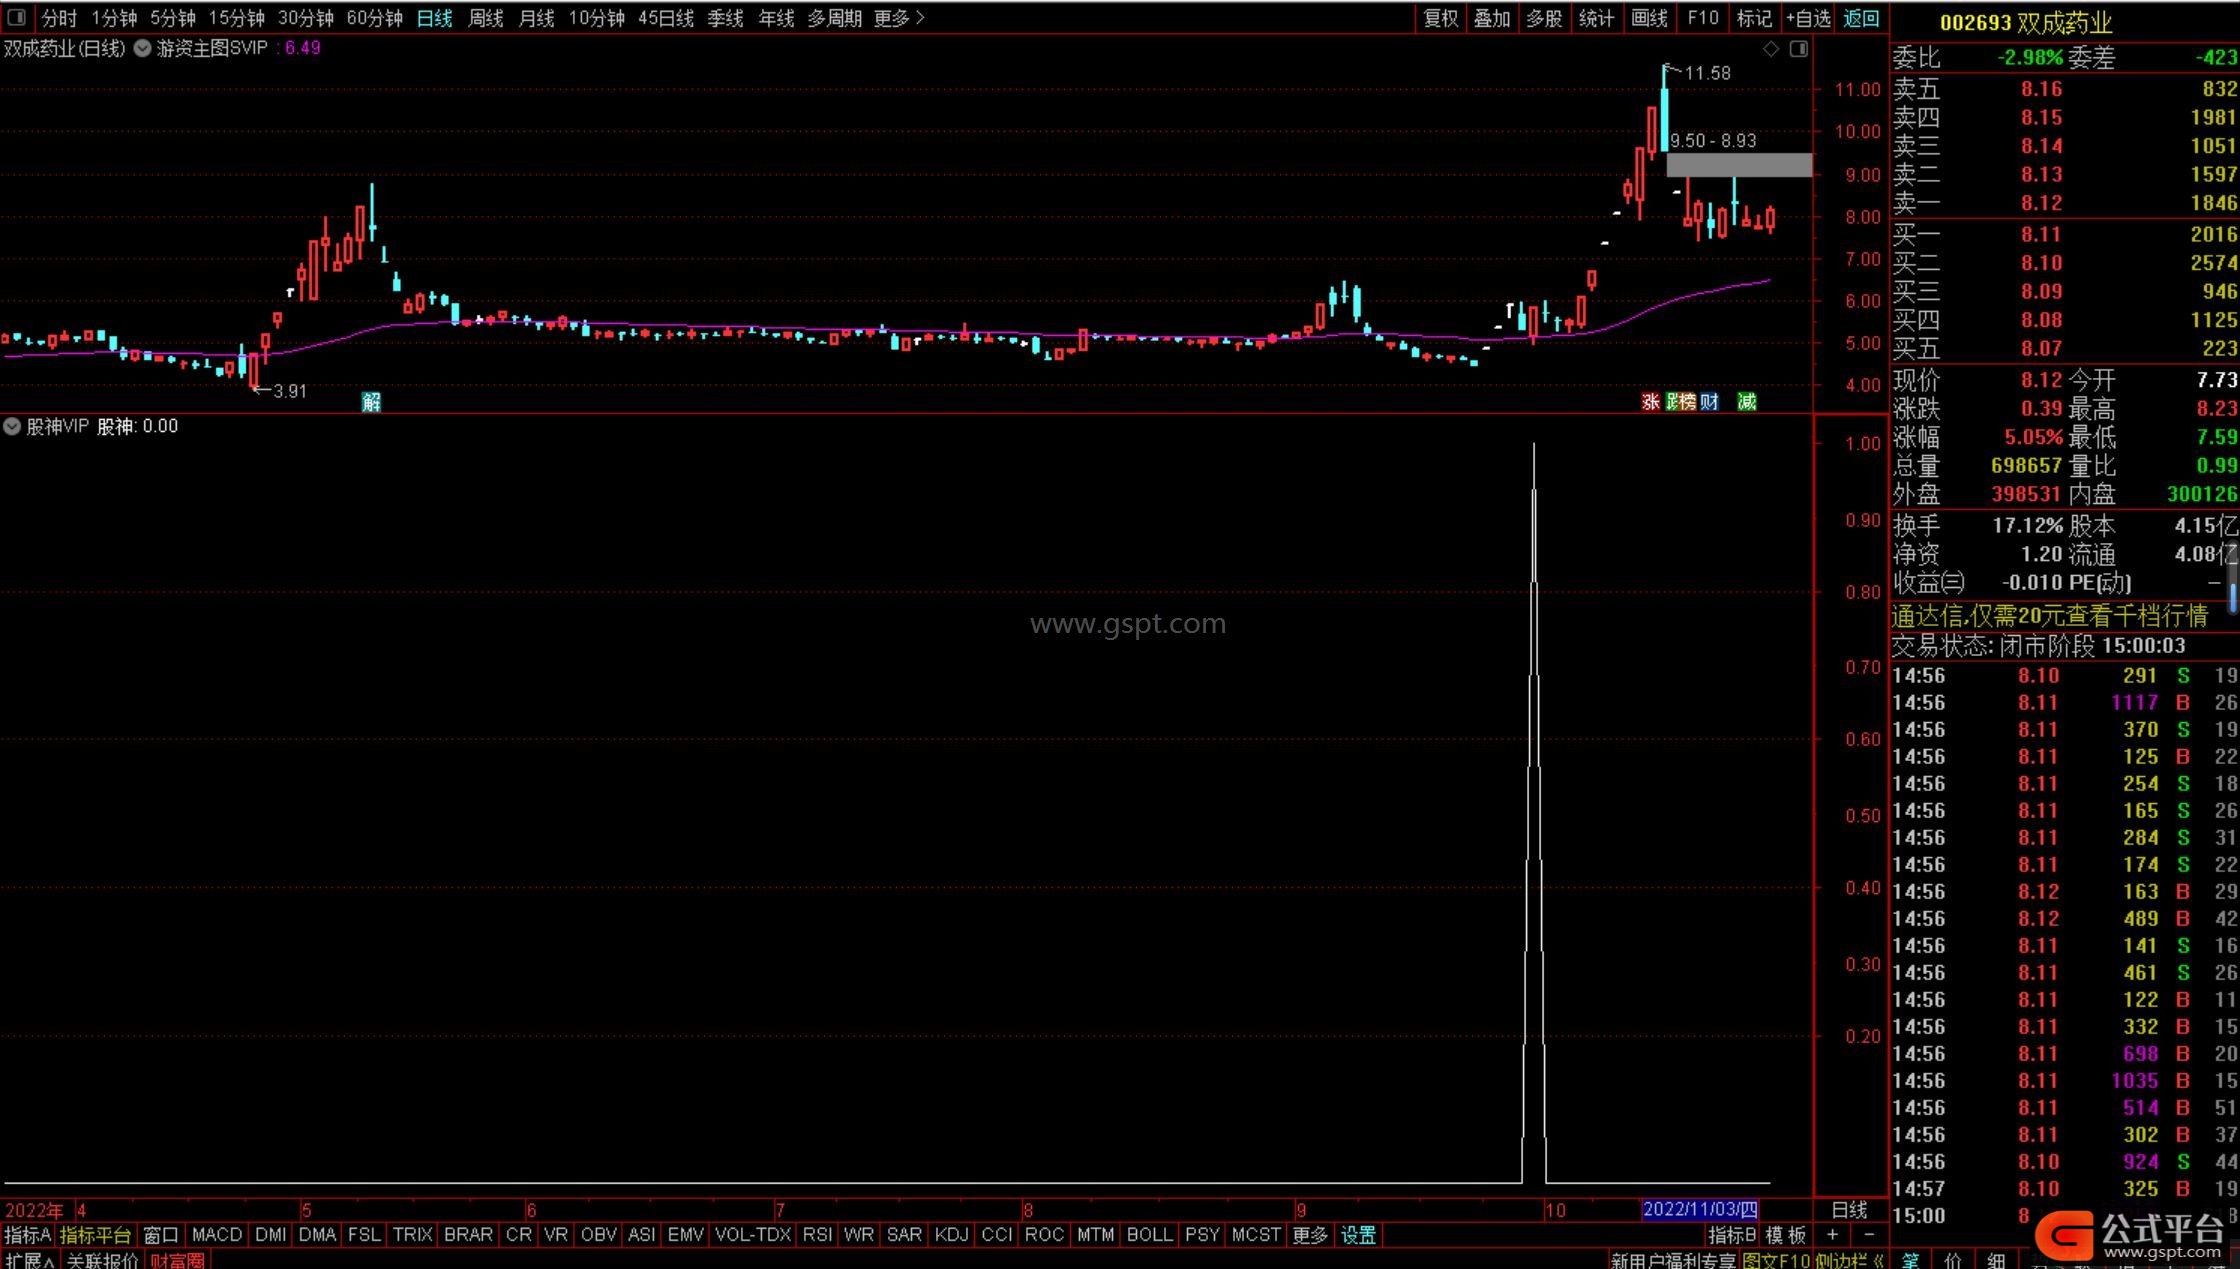Open the 指标A menu
This screenshot has height=1269, width=2240.
[x=27, y=1235]
